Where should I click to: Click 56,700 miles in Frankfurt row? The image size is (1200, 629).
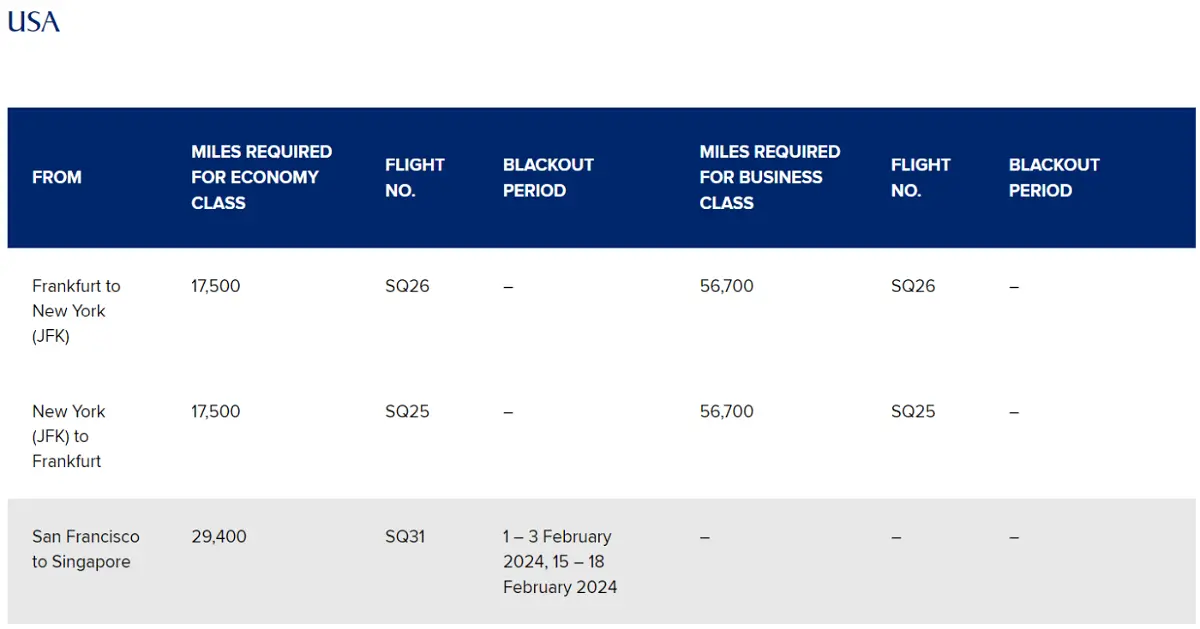pyautogui.click(x=727, y=286)
